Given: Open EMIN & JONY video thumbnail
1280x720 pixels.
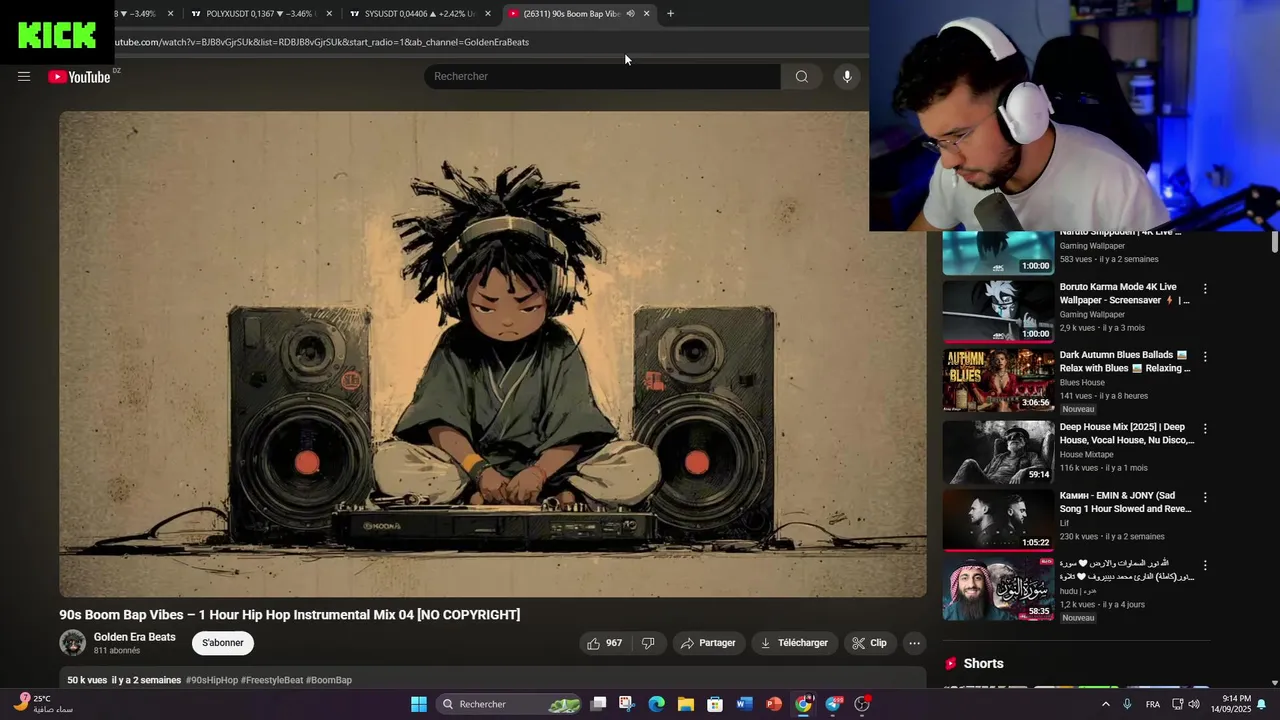Looking at the screenshot, I should [998, 520].
